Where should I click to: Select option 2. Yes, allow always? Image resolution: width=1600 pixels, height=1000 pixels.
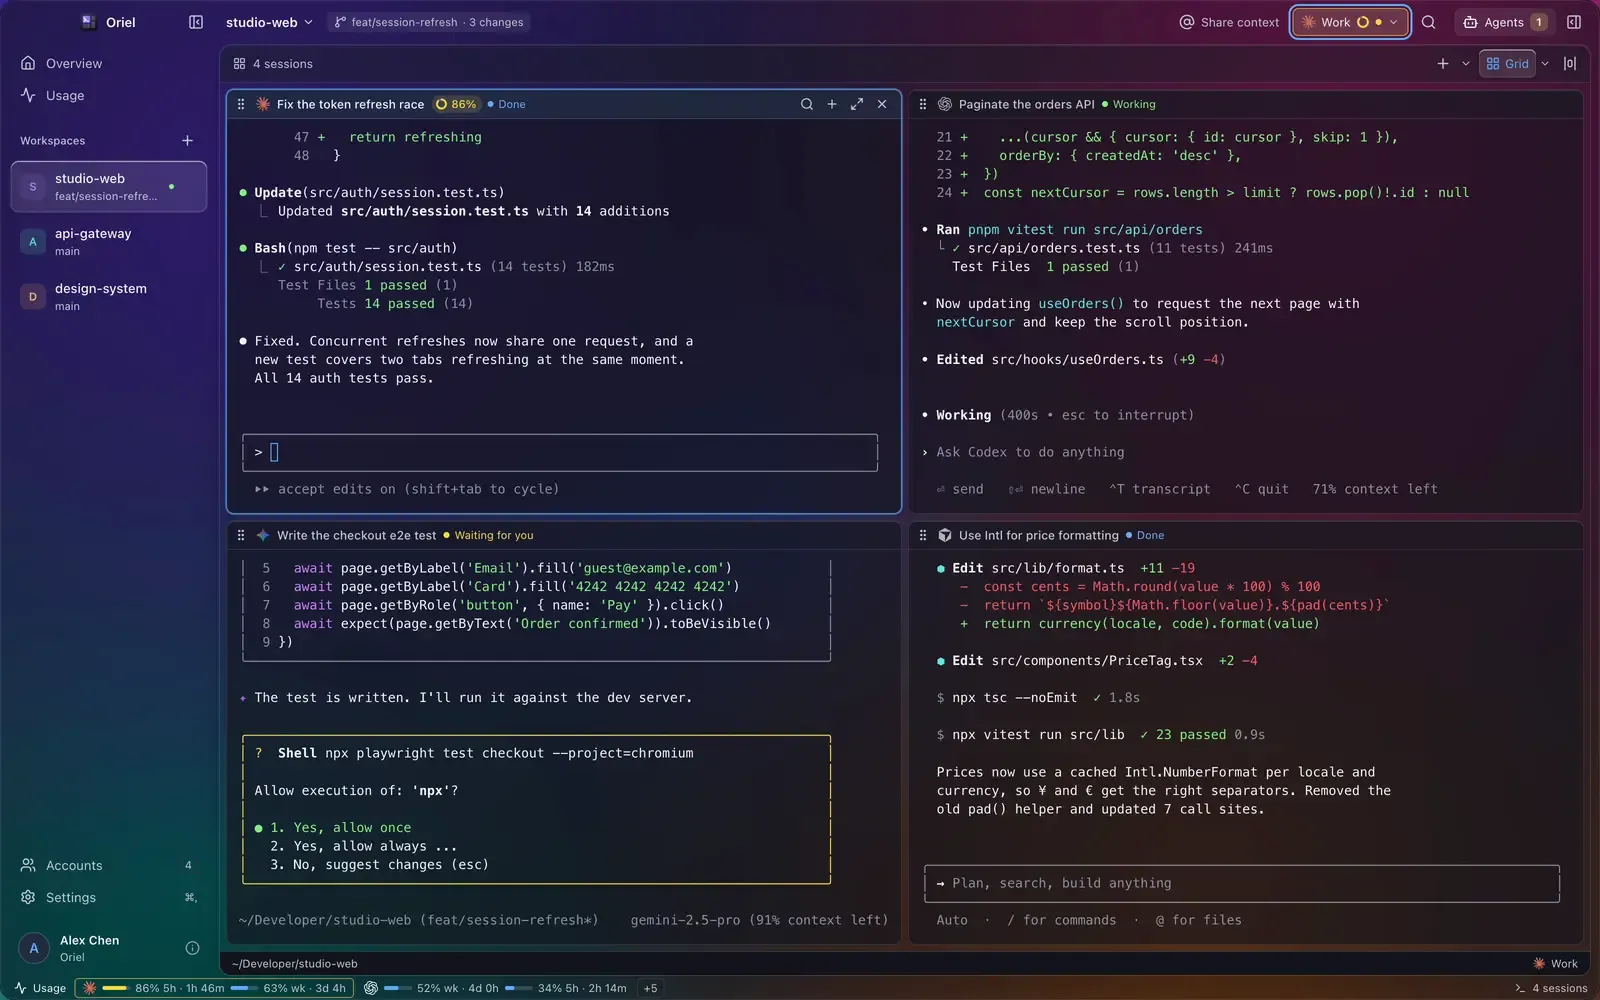click(363, 846)
